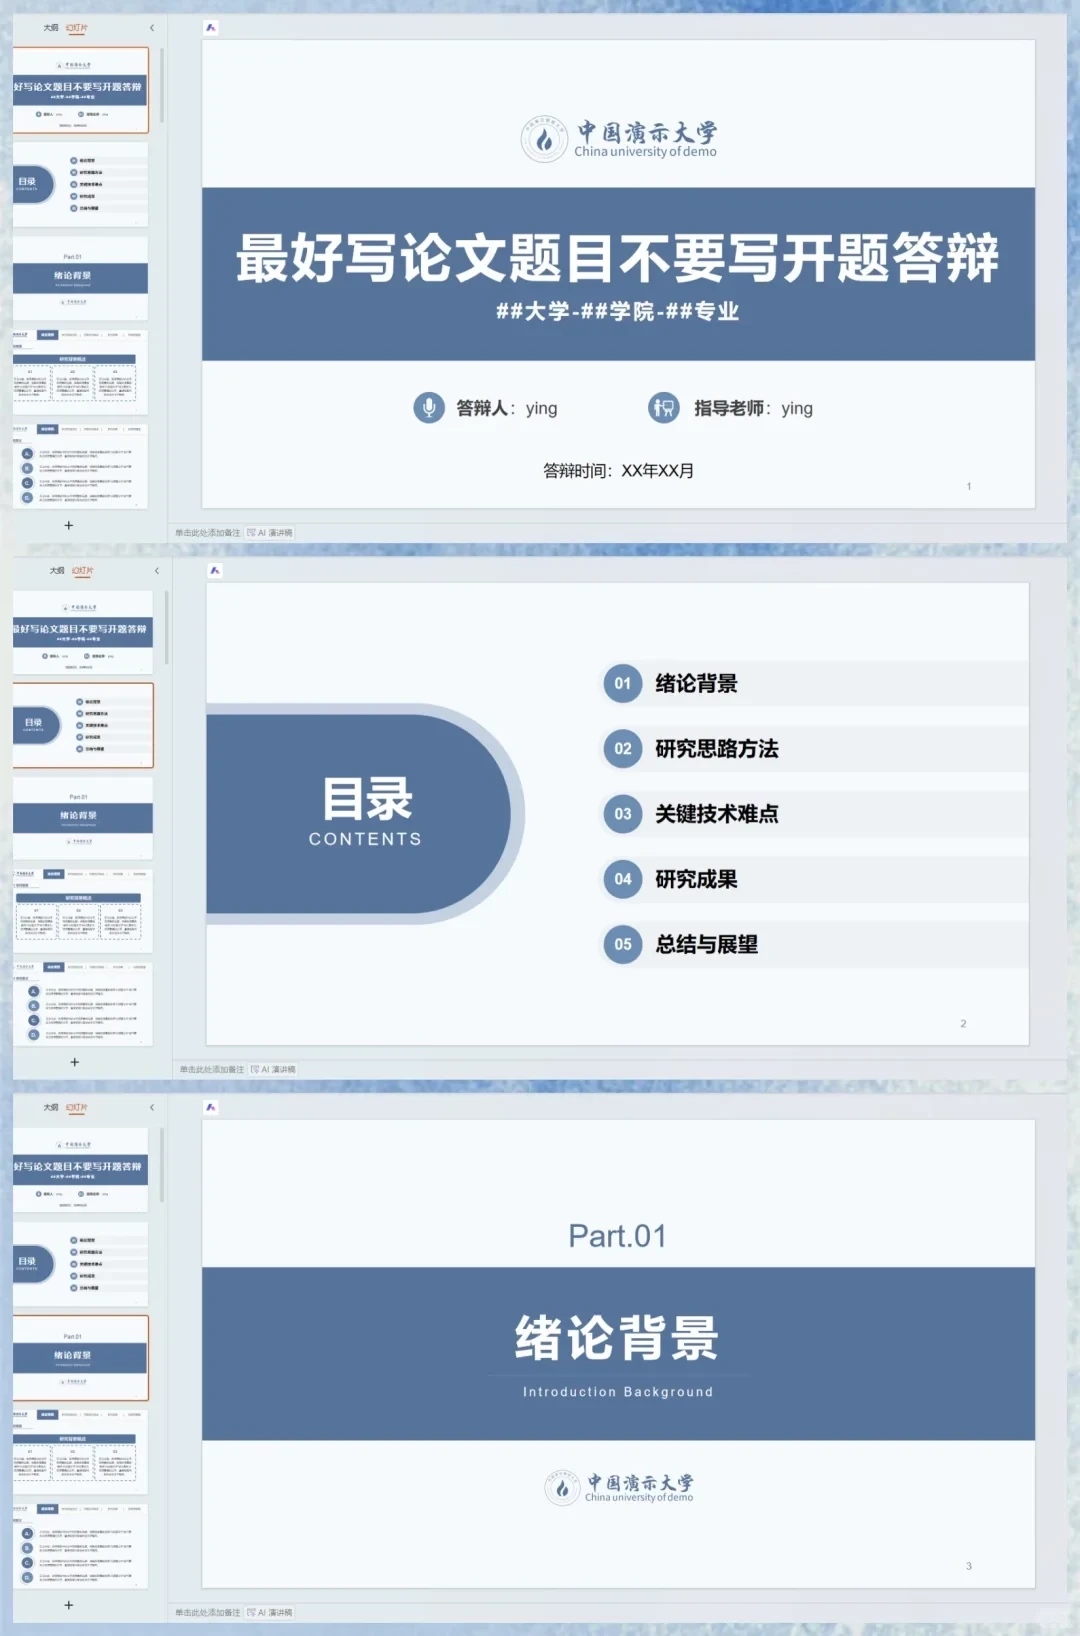
Task: Switch to the 大纲 tab in the title-slide window
Action: [x=51, y=28]
